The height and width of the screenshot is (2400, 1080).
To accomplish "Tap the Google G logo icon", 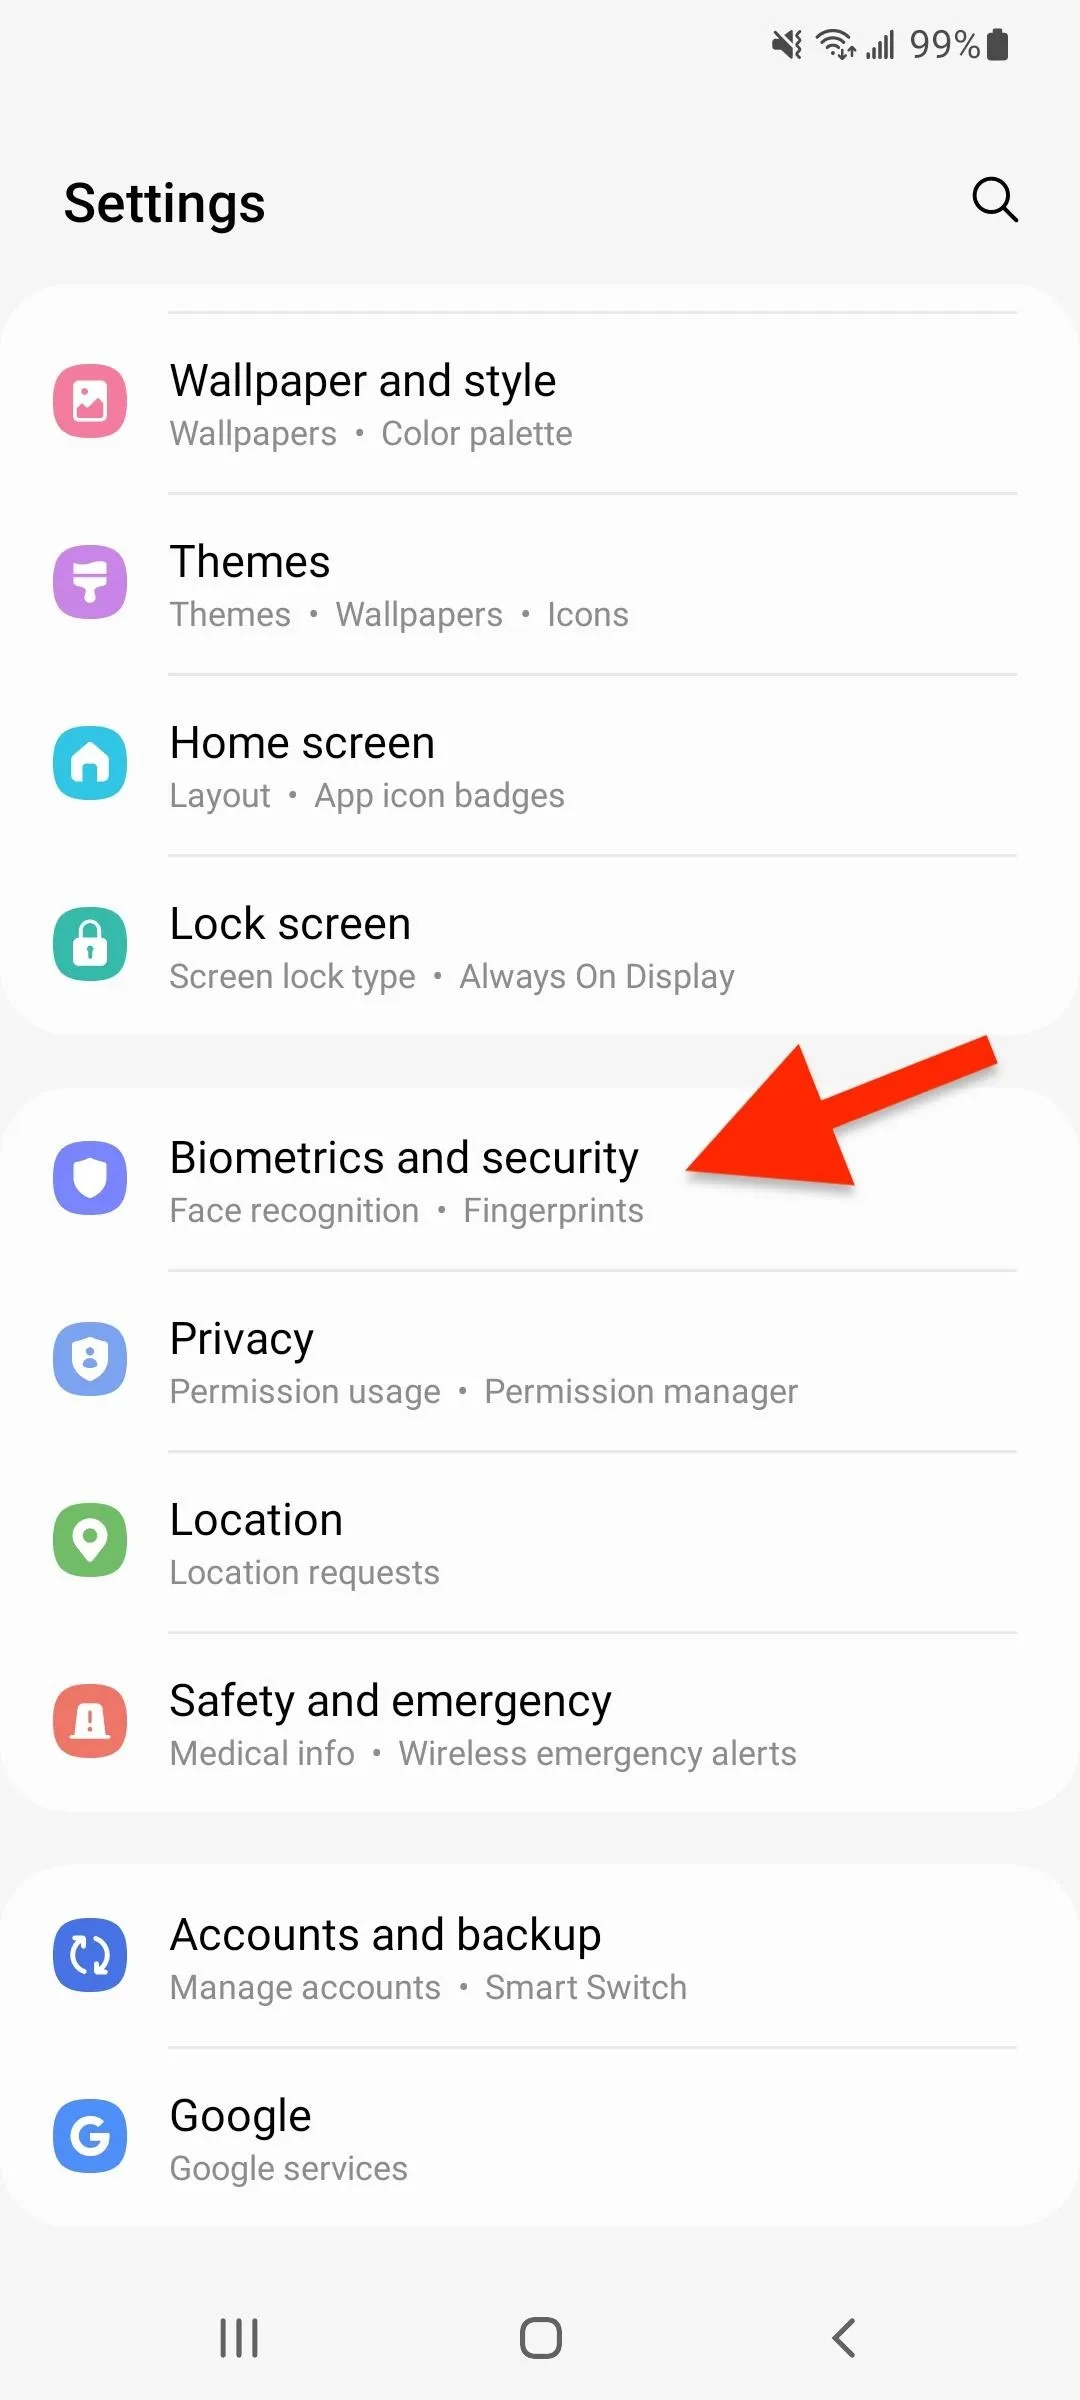I will pyautogui.click(x=90, y=2136).
